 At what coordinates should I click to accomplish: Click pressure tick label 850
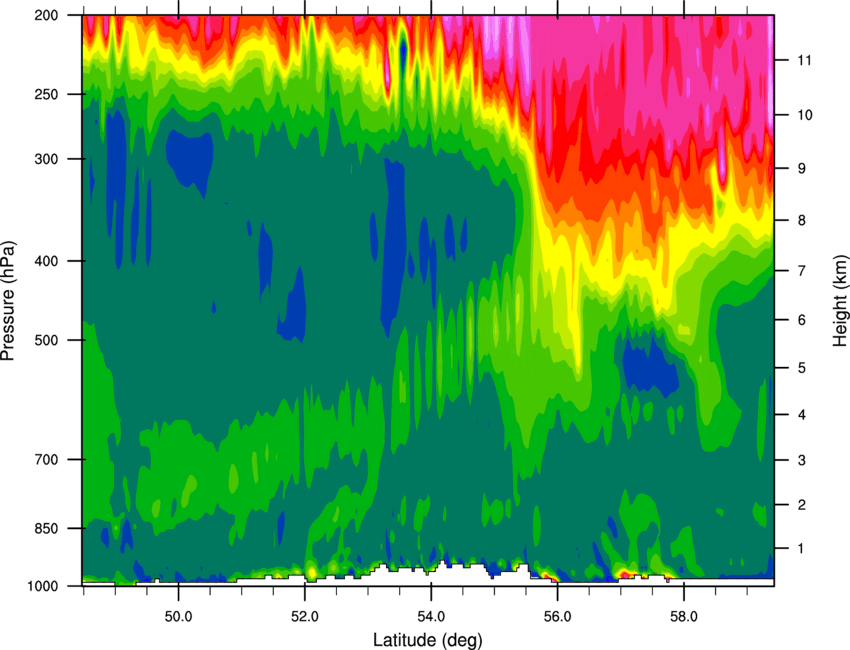click(x=47, y=528)
